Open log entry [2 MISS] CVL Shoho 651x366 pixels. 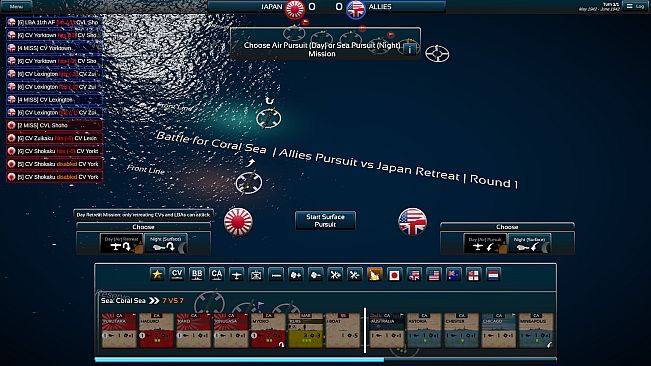pos(54,125)
